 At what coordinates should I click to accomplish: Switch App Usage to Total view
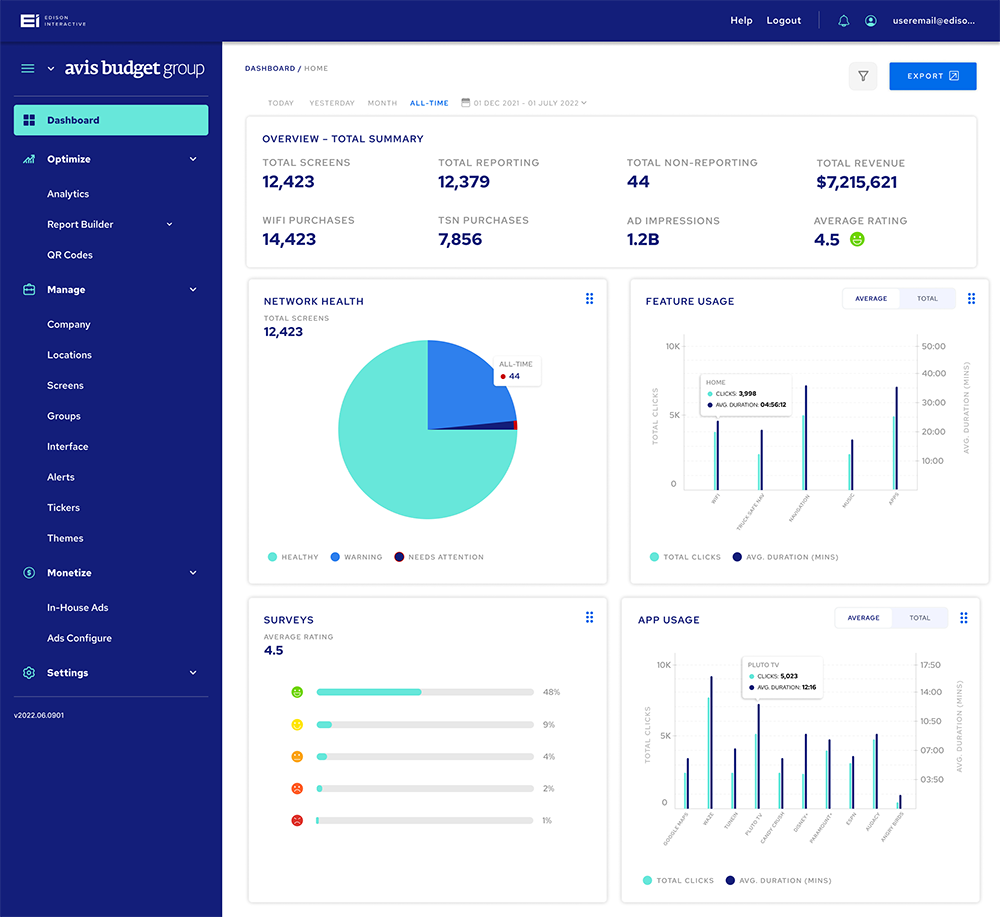(x=919, y=618)
